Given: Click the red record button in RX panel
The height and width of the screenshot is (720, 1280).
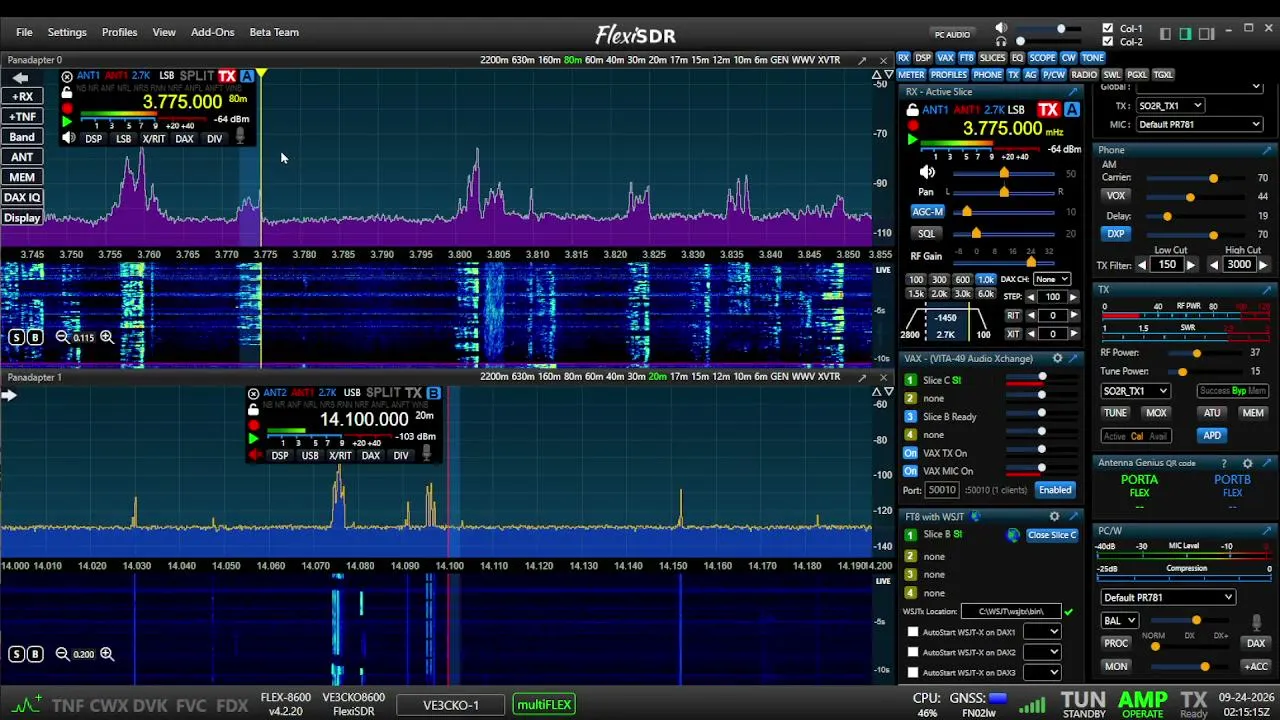Looking at the screenshot, I should click(913, 126).
